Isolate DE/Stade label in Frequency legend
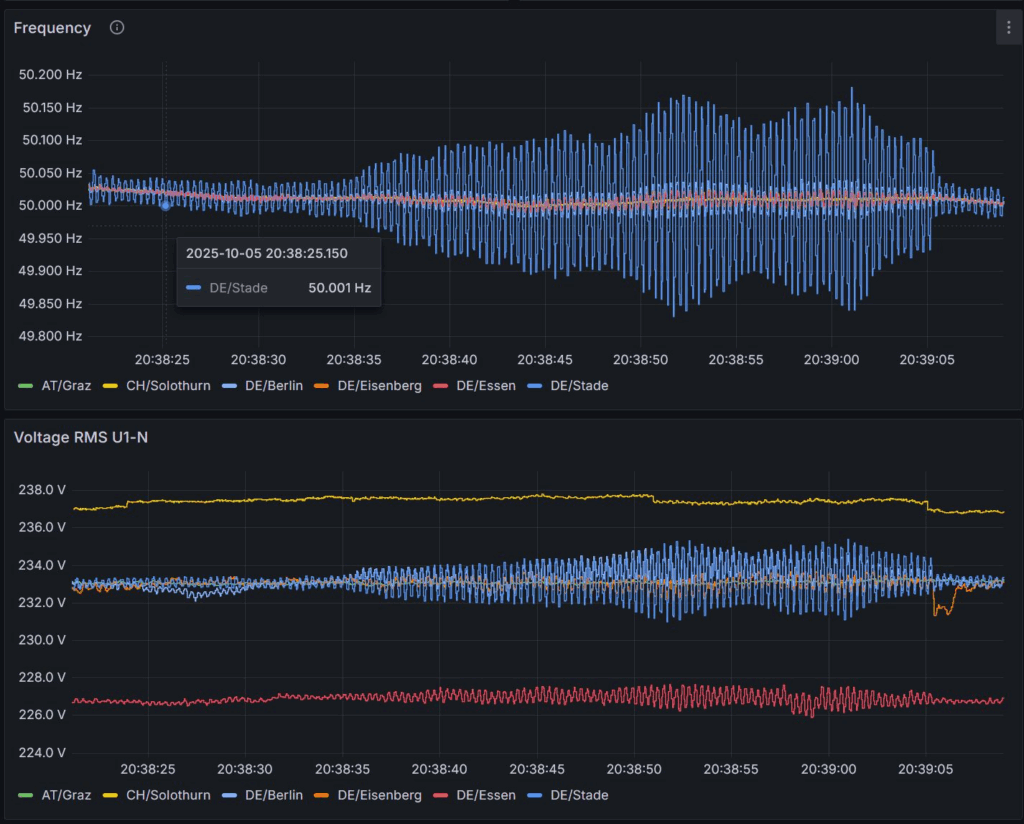This screenshot has width=1024, height=824. [579, 385]
